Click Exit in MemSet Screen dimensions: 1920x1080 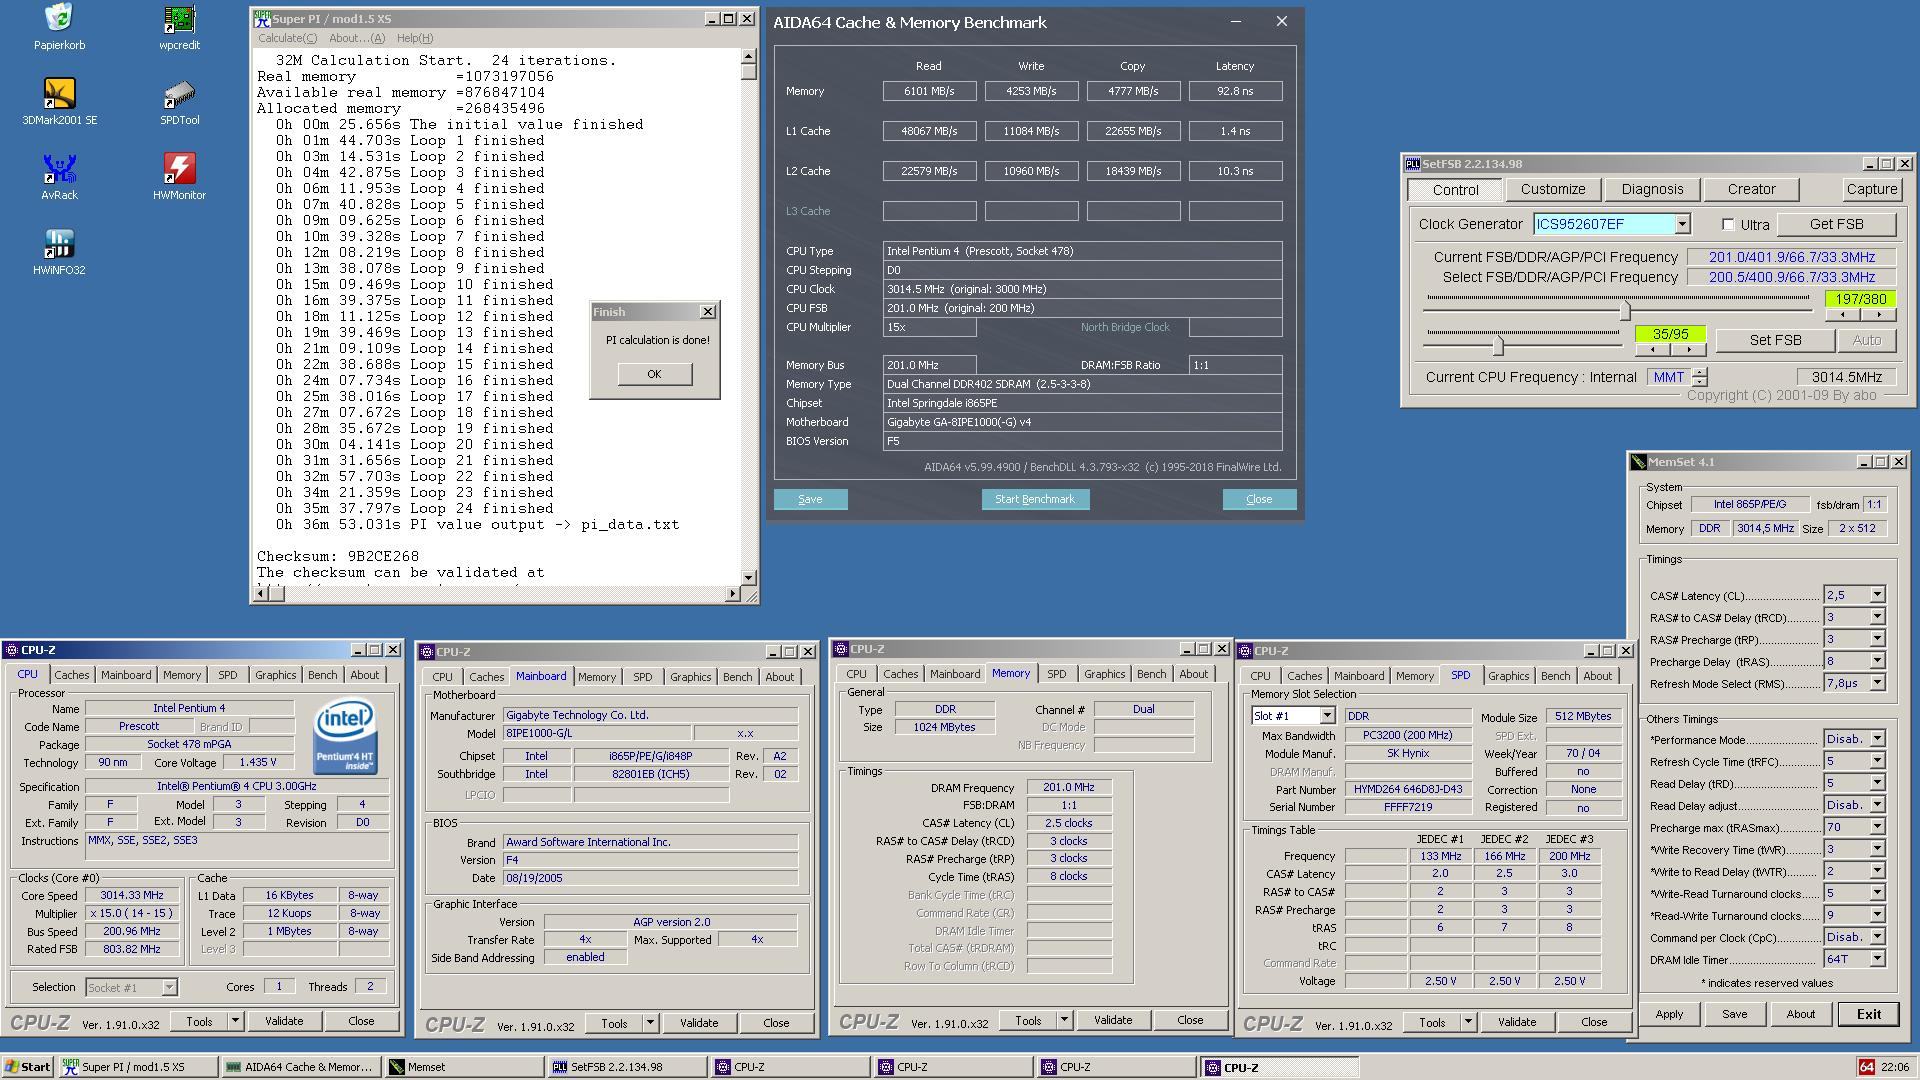(x=1869, y=1014)
